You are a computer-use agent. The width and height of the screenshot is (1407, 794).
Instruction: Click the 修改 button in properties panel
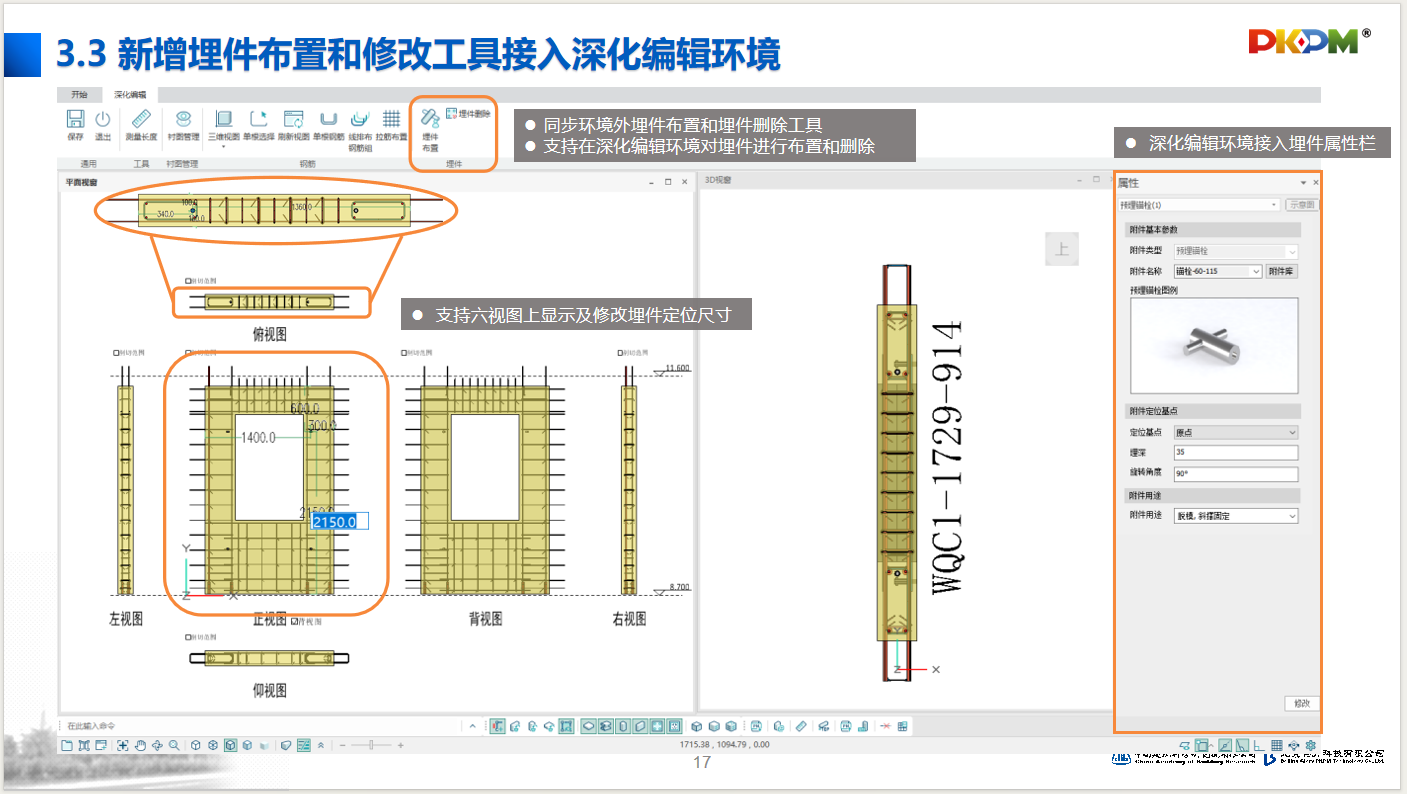coord(1301,703)
